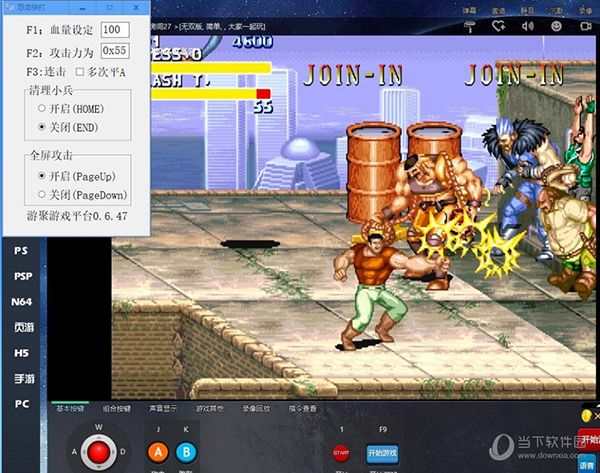Click the F3:连击 label
The image size is (600, 473).
(x=46, y=72)
